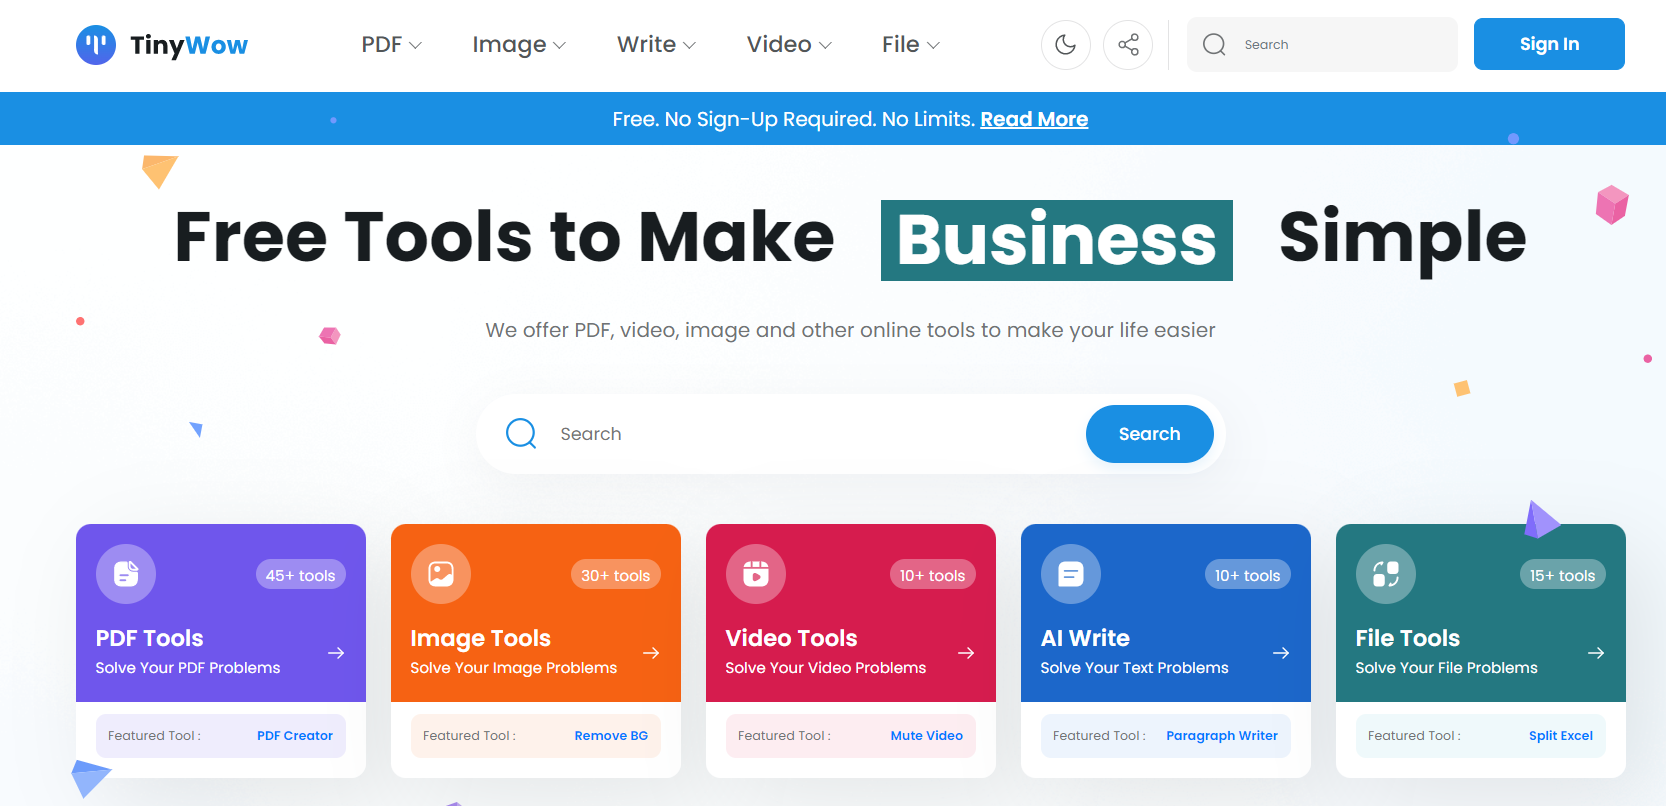Open featured tool Split Excel
Viewport: 1666px width, 806px height.
pyautogui.click(x=1561, y=735)
